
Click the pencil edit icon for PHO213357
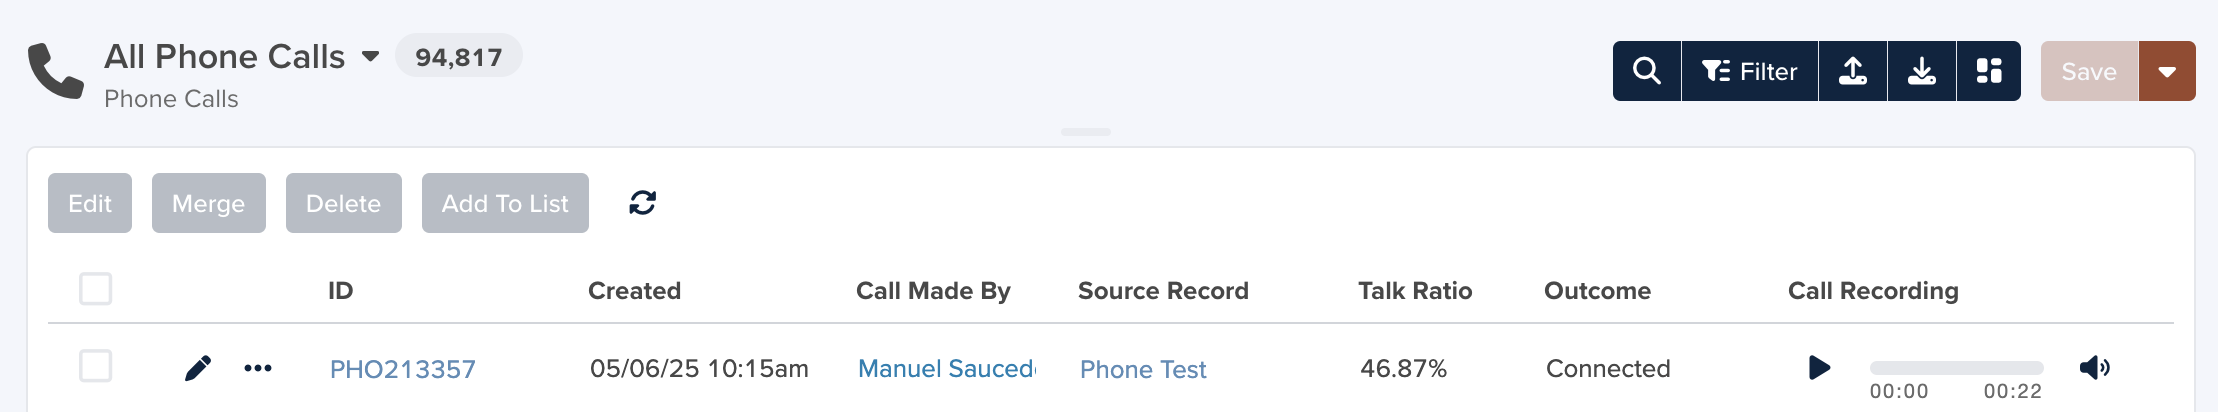[x=198, y=368]
